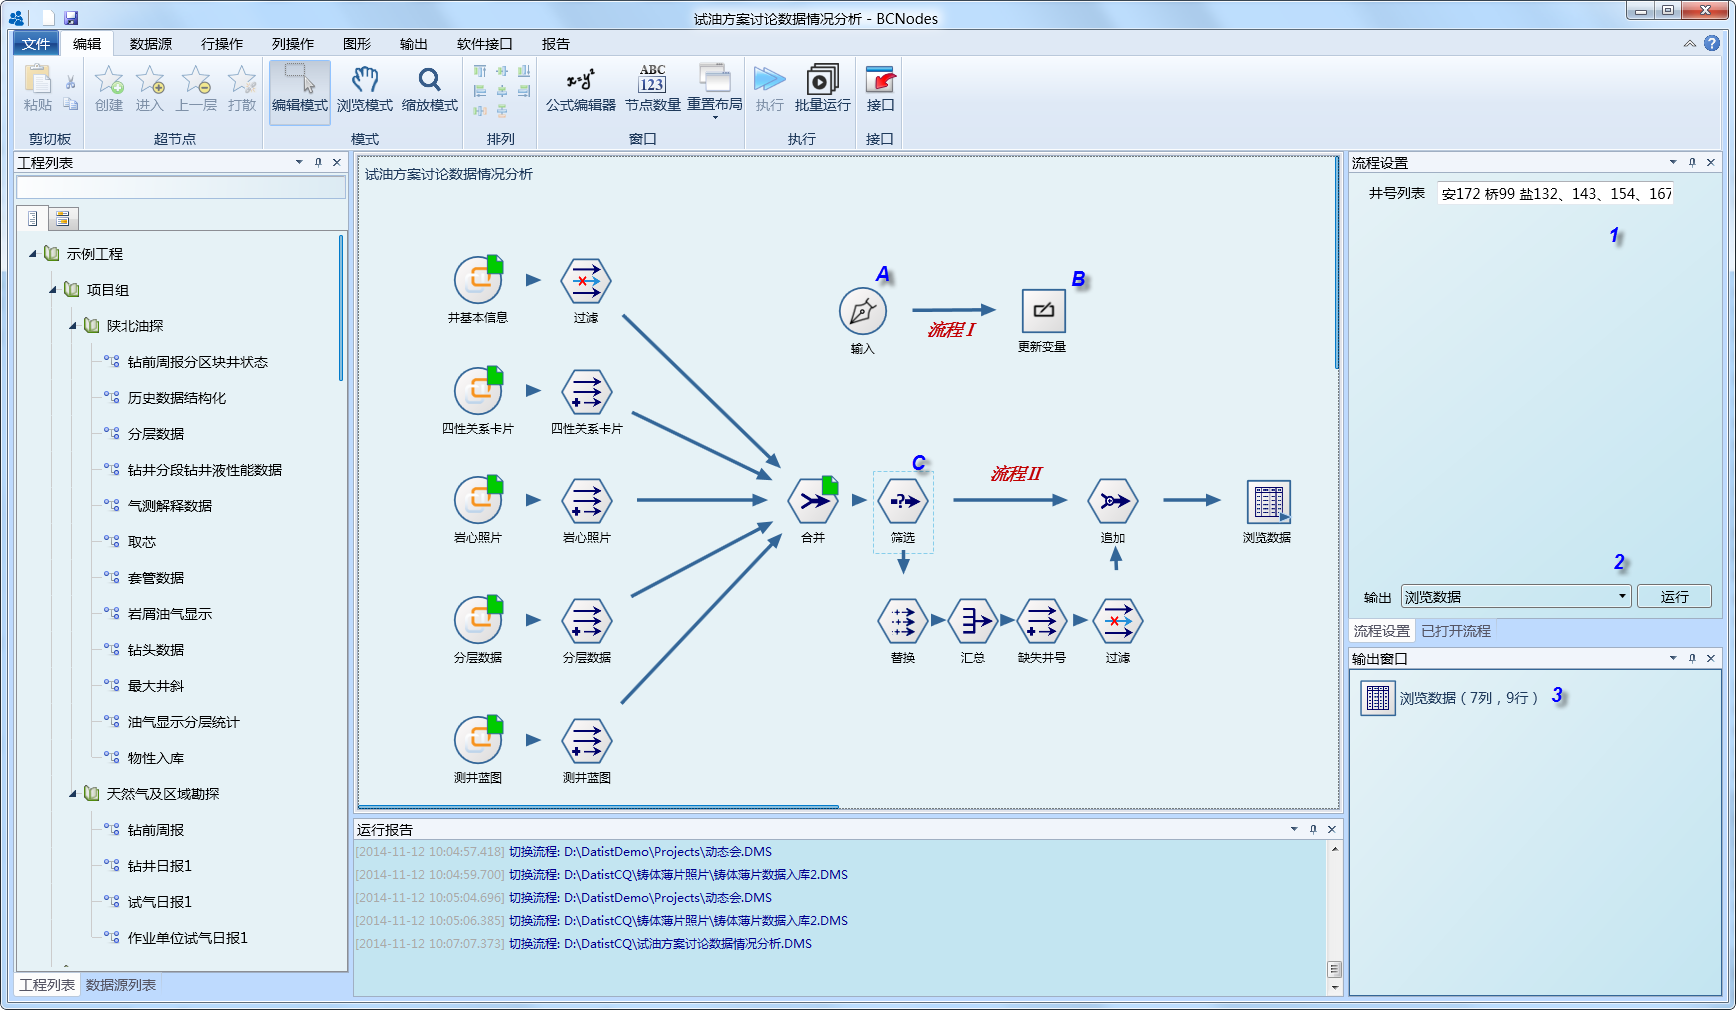Switch to the 列操作 ribbon tab
This screenshot has height=1010, width=1736.
pos(293,44)
